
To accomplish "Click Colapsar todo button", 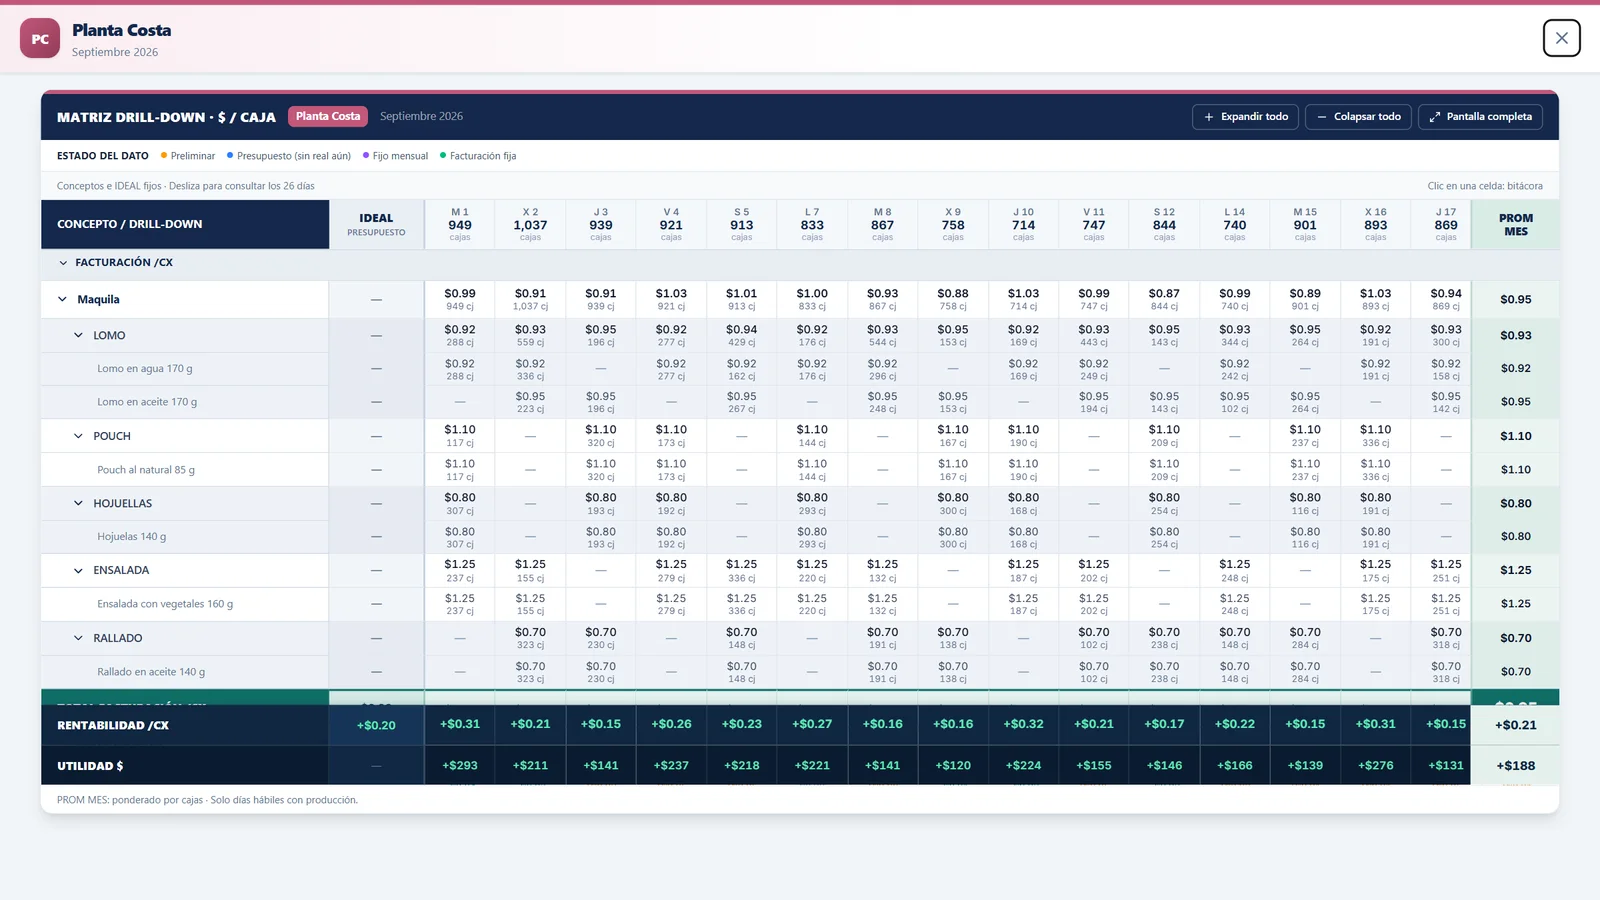I will coord(1358,117).
